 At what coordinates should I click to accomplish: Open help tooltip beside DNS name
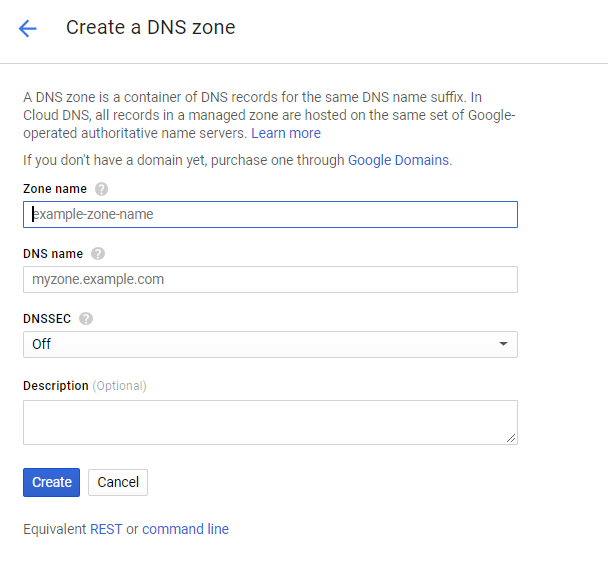98,254
